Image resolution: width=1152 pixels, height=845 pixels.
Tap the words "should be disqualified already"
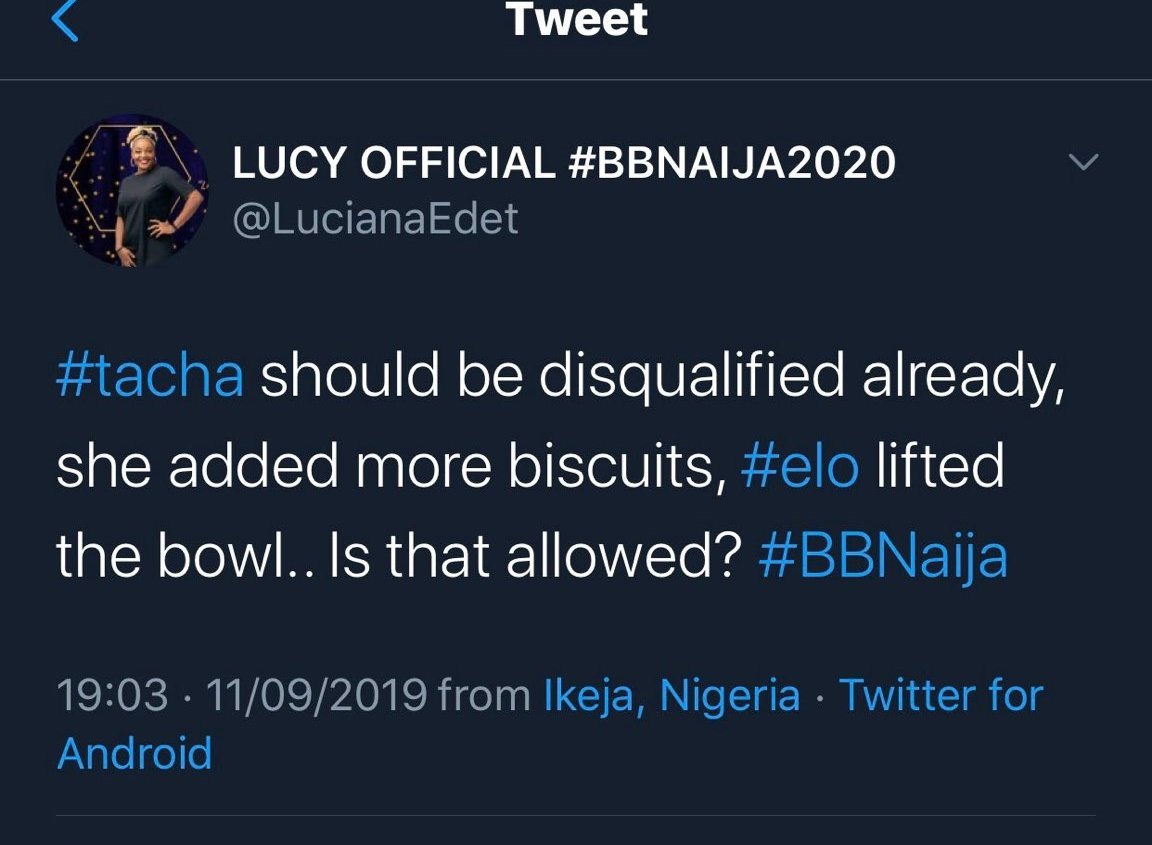point(662,377)
